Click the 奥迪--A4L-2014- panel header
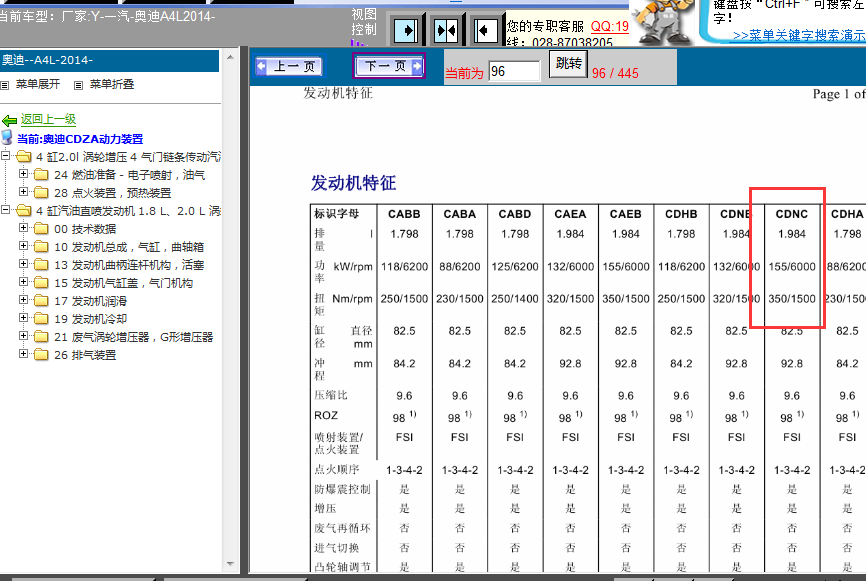Viewport: 866px width, 581px height. tap(109, 60)
